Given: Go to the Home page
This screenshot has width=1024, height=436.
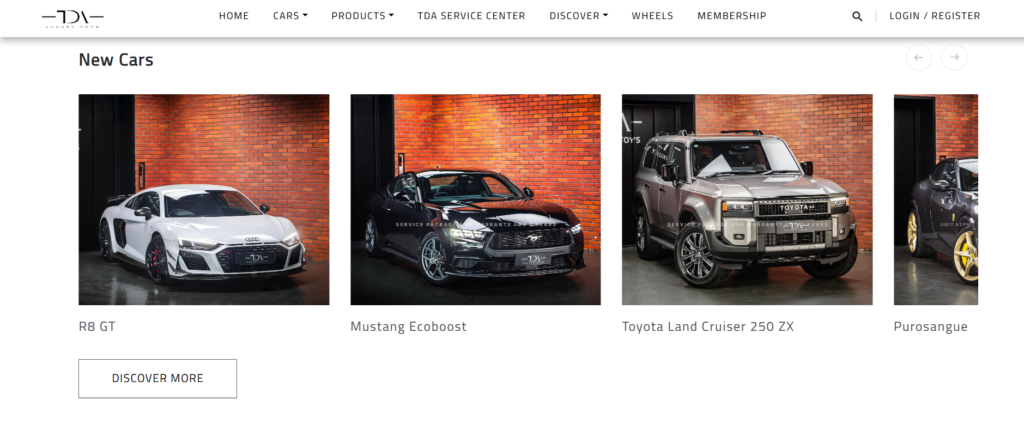Looking at the screenshot, I should (x=234, y=16).
